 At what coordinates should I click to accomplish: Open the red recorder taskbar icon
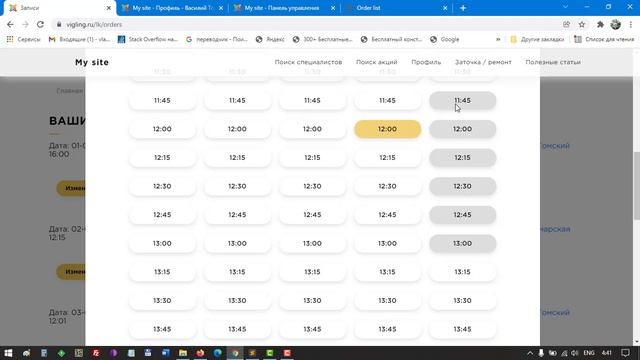287,353
